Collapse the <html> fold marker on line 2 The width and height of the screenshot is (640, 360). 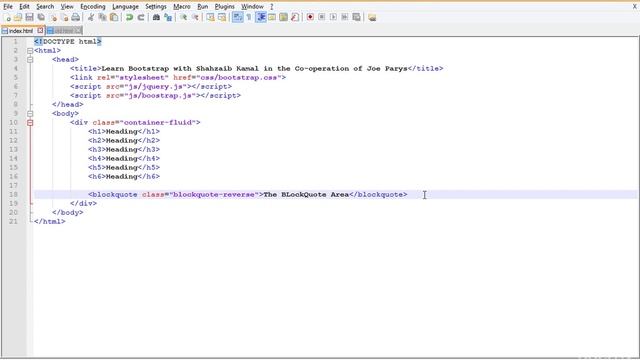[x=30, y=51]
